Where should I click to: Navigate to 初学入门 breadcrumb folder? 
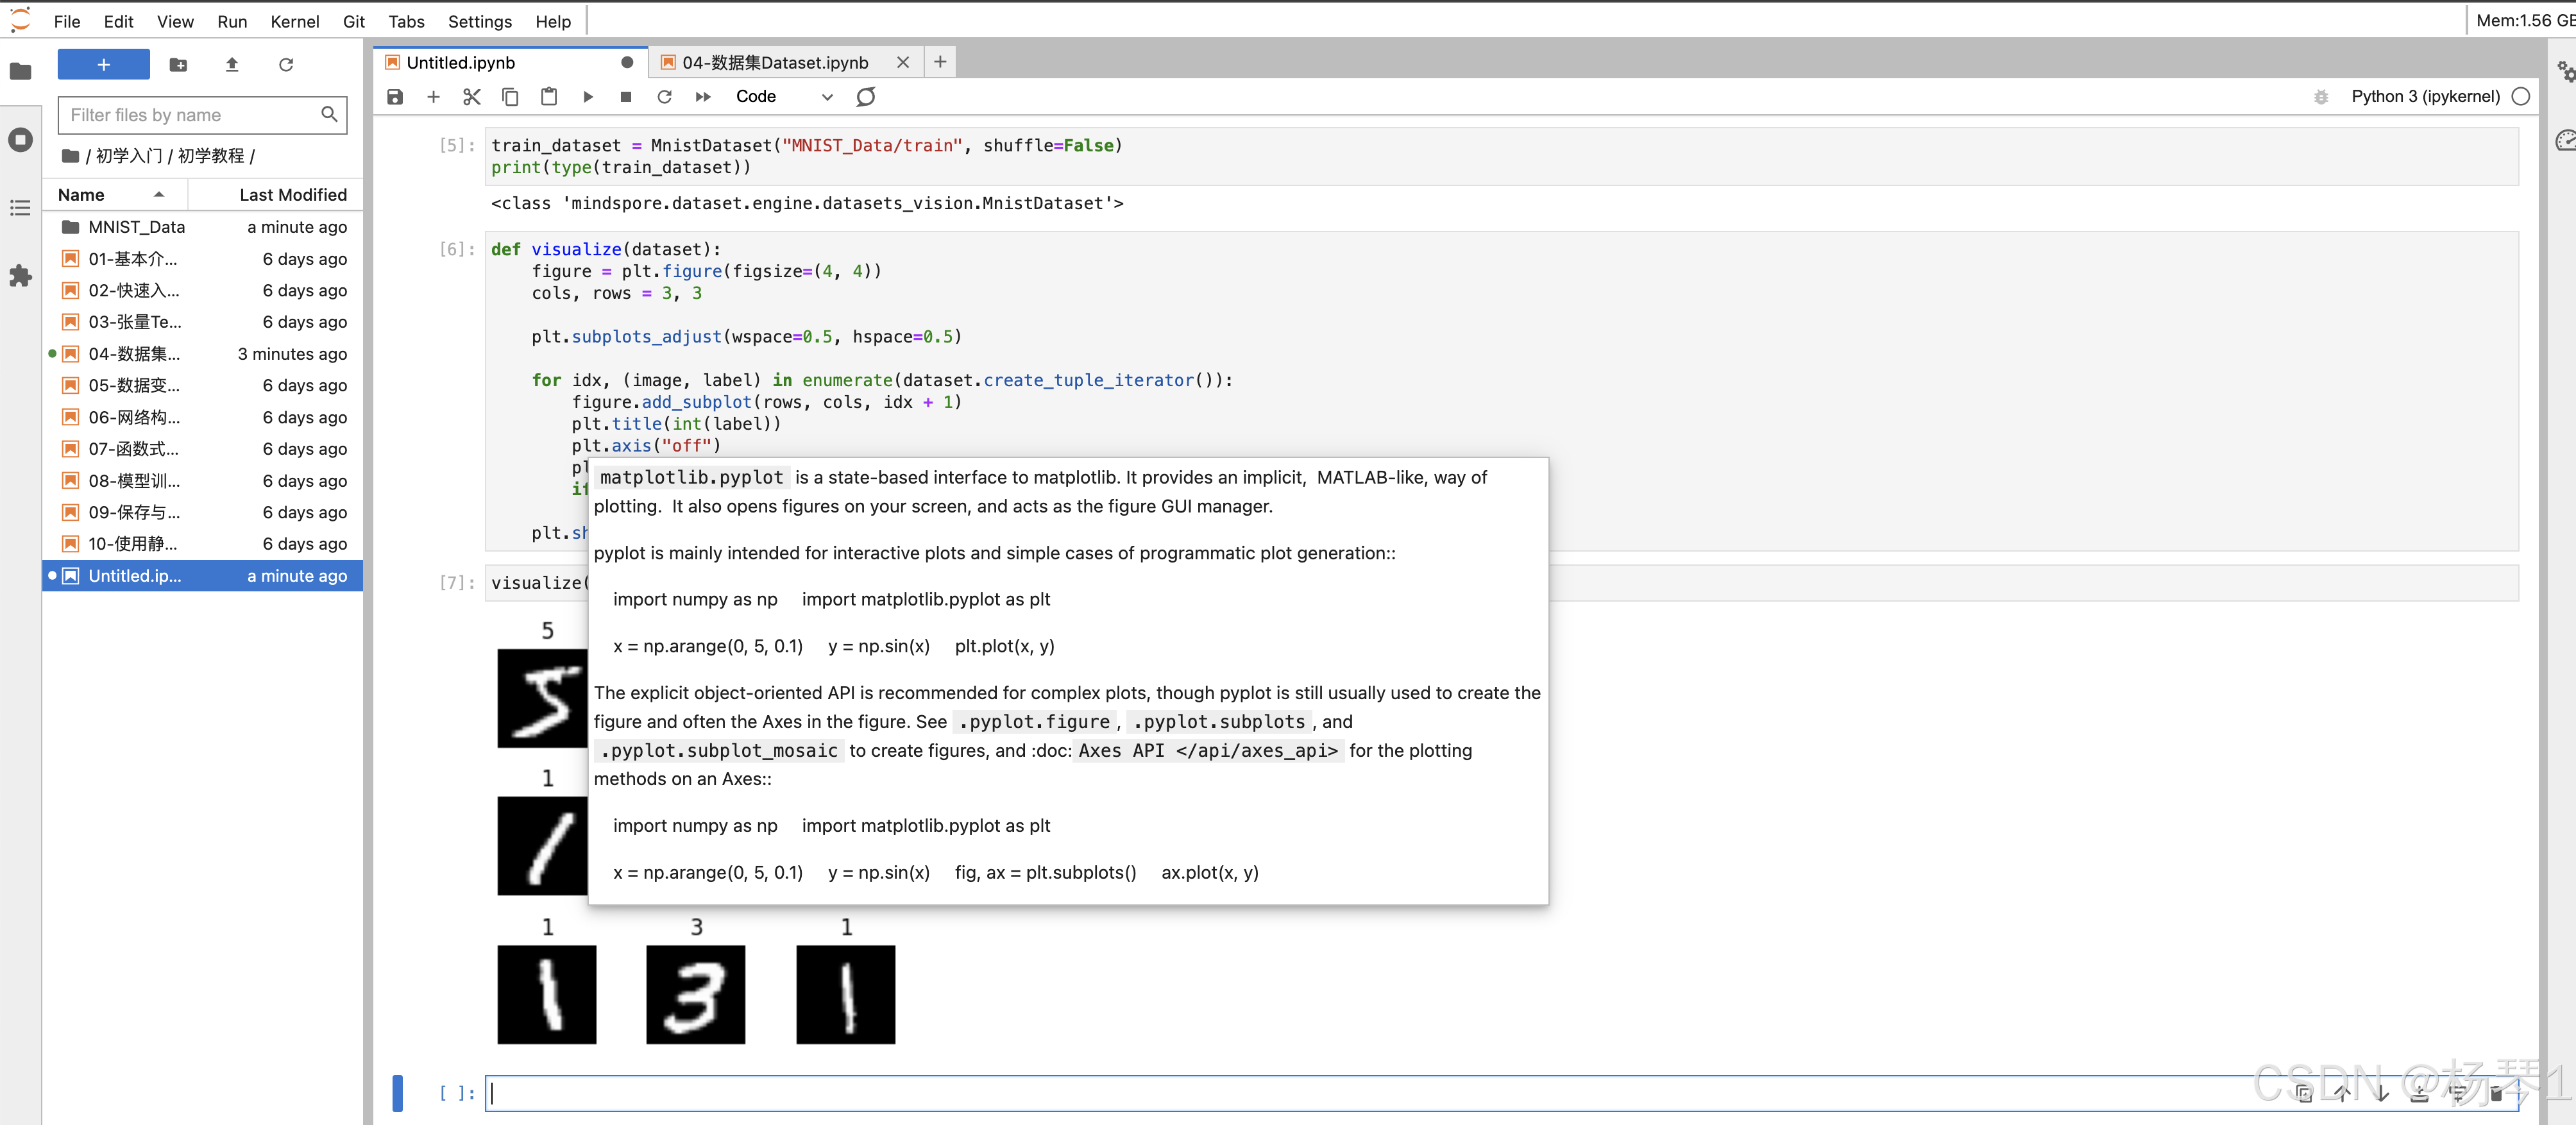[x=129, y=156]
